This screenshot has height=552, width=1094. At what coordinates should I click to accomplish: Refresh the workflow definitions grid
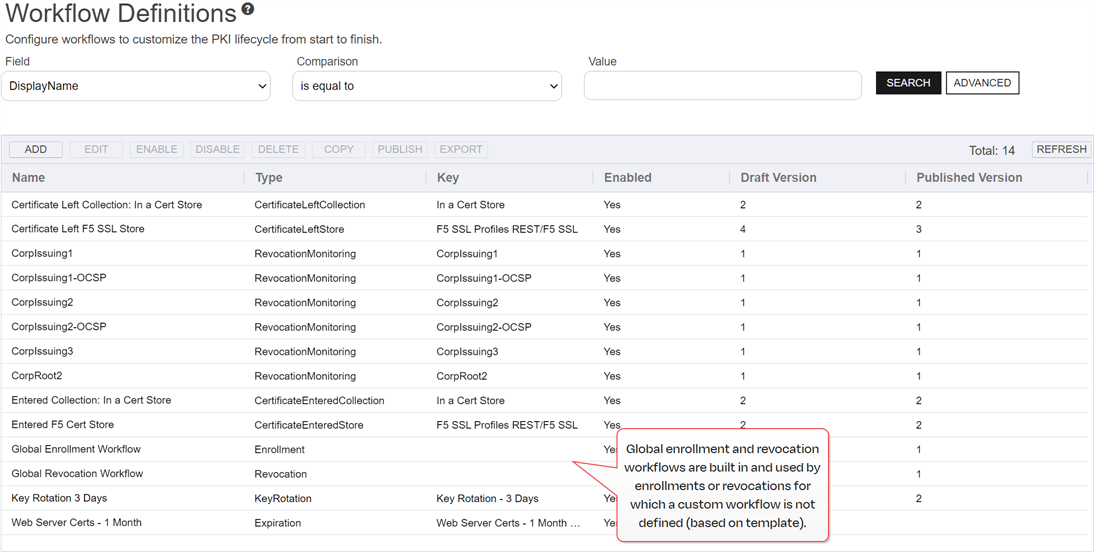click(1061, 149)
